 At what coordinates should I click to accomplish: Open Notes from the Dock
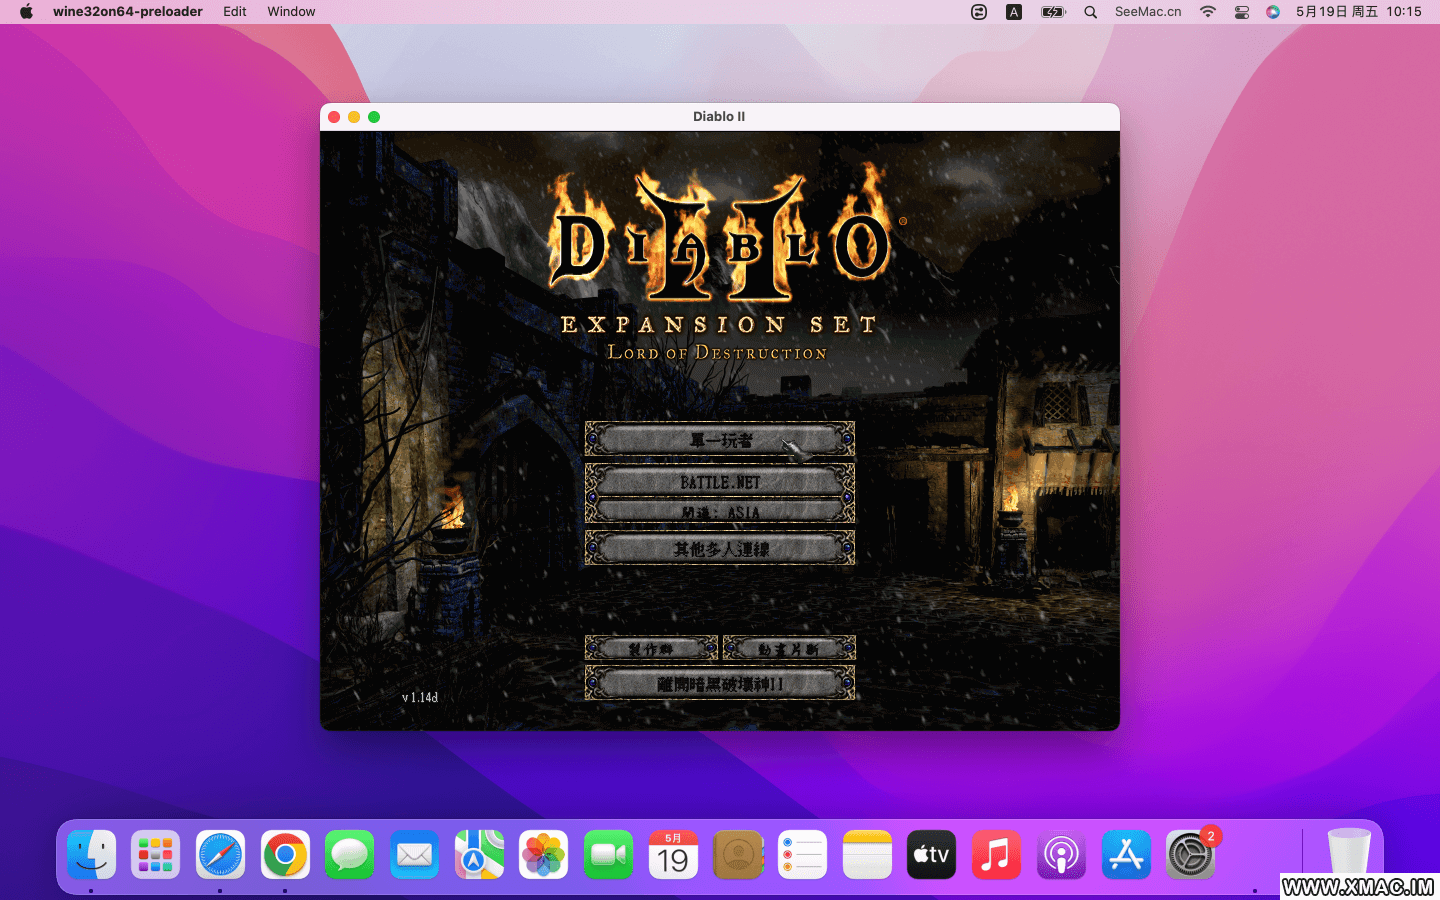(x=867, y=855)
